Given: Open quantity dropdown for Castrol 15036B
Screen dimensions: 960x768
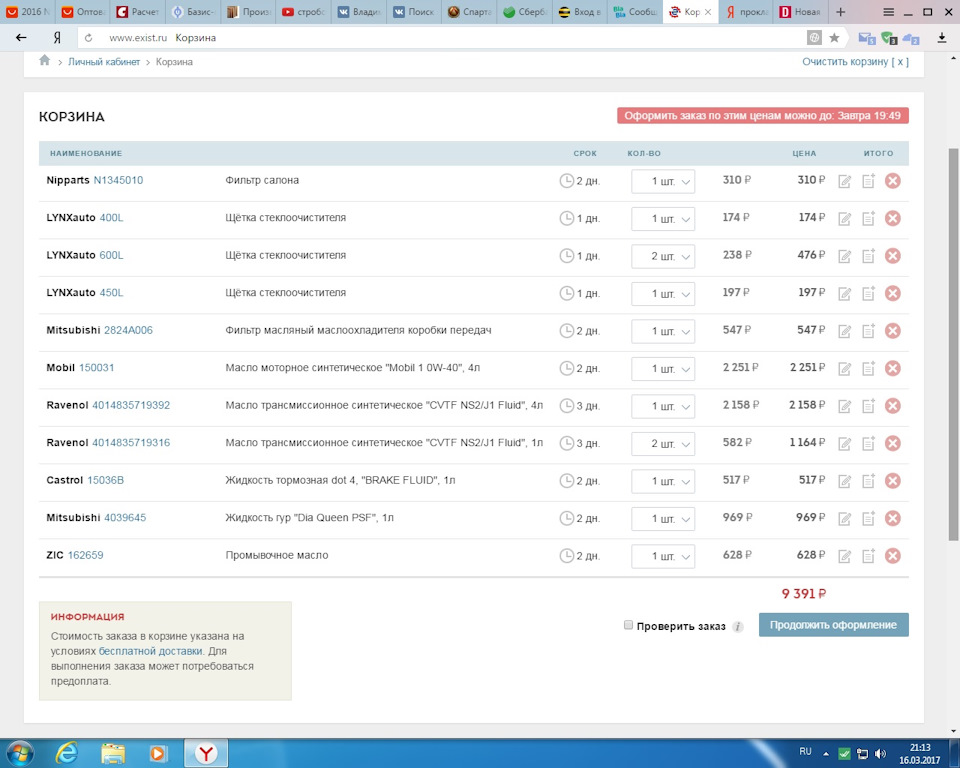Looking at the screenshot, I should pyautogui.click(x=663, y=481).
